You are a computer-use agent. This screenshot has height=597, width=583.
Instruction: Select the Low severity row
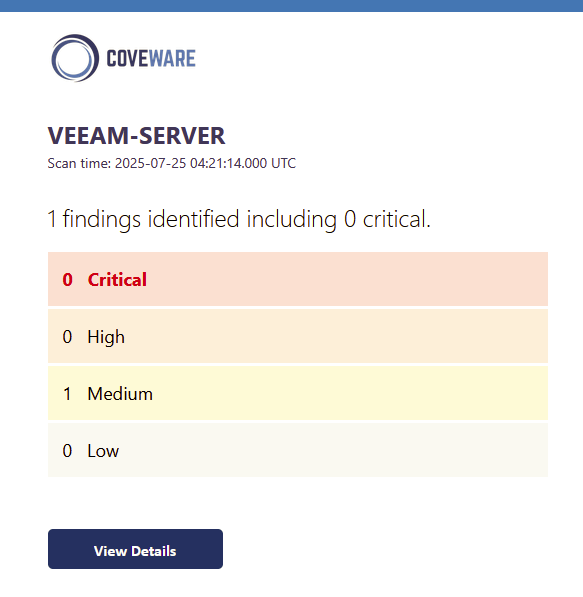pyautogui.click(x=298, y=450)
